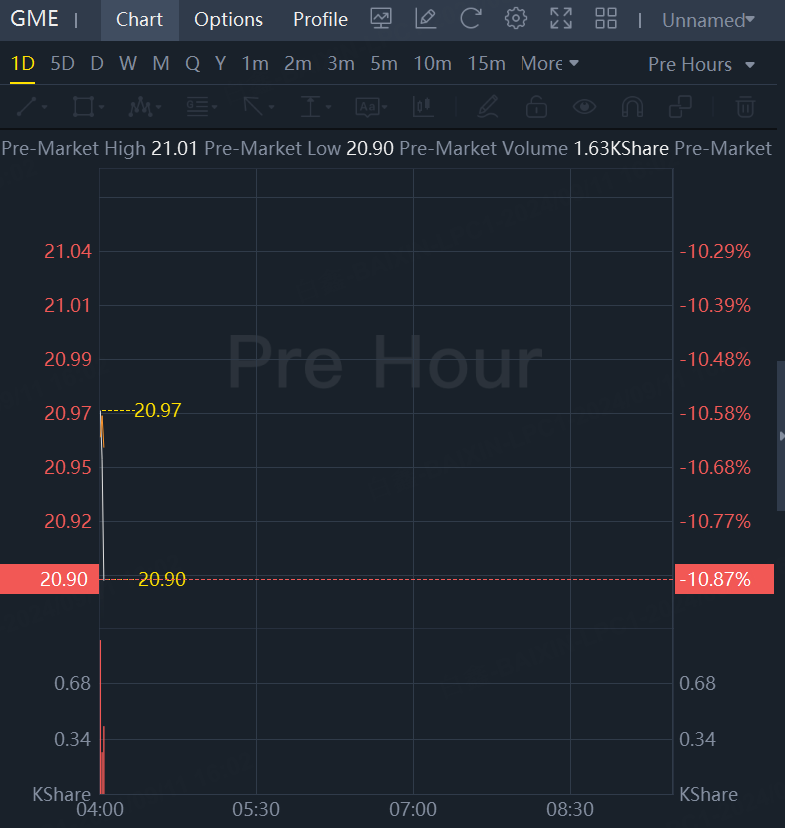Expand chart to fullscreen

coord(561,19)
